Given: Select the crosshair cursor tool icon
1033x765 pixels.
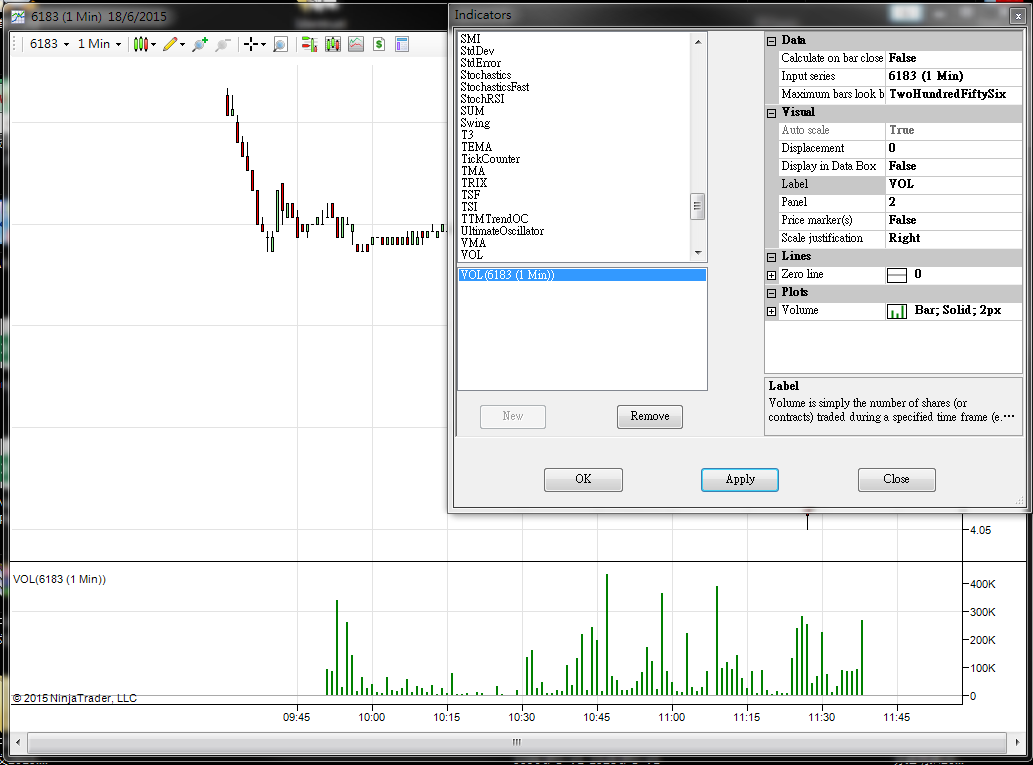Looking at the screenshot, I should [x=251, y=44].
